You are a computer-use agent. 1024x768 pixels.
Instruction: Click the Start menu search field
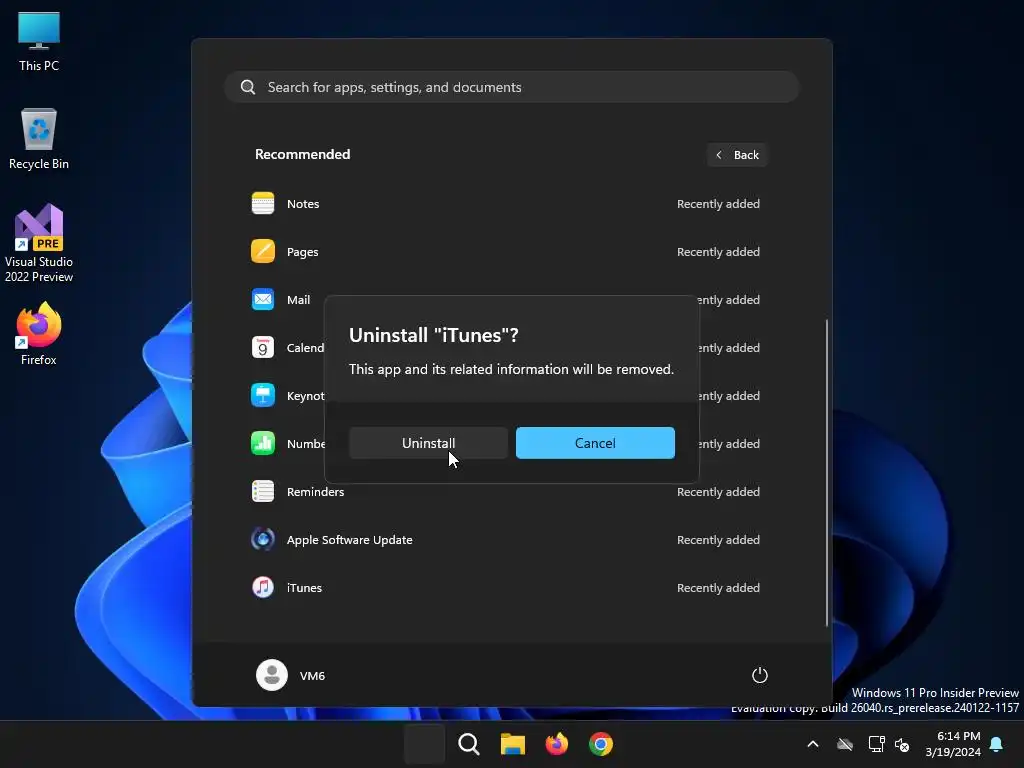(x=512, y=87)
